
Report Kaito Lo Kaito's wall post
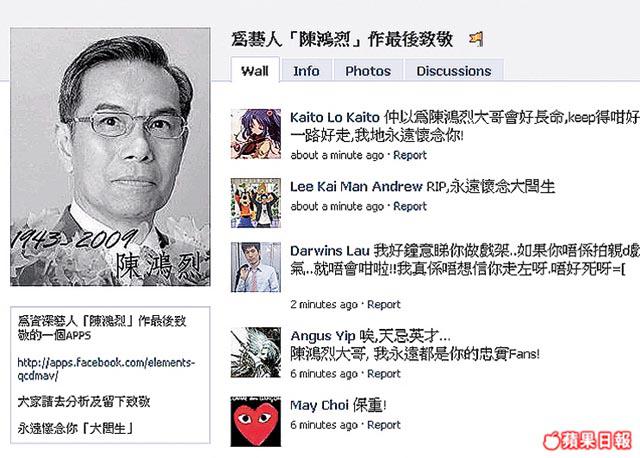click(410, 155)
